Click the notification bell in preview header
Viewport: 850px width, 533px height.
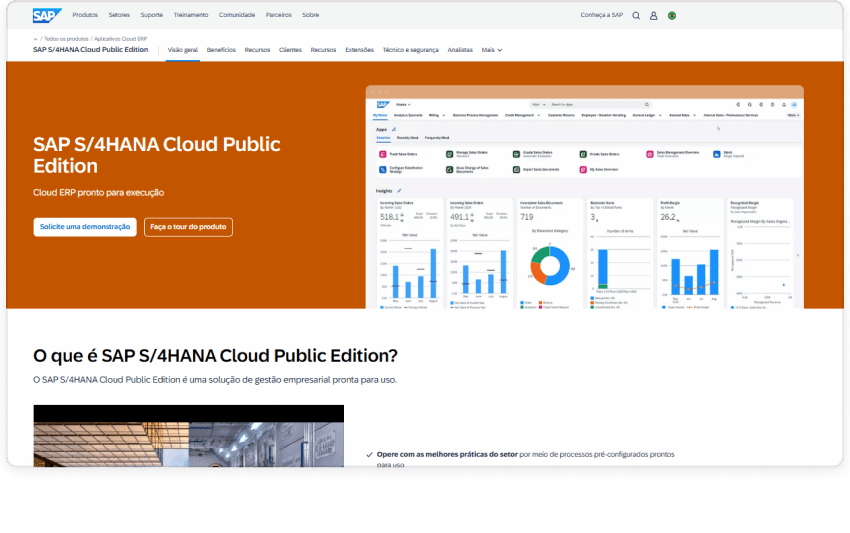[783, 105]
